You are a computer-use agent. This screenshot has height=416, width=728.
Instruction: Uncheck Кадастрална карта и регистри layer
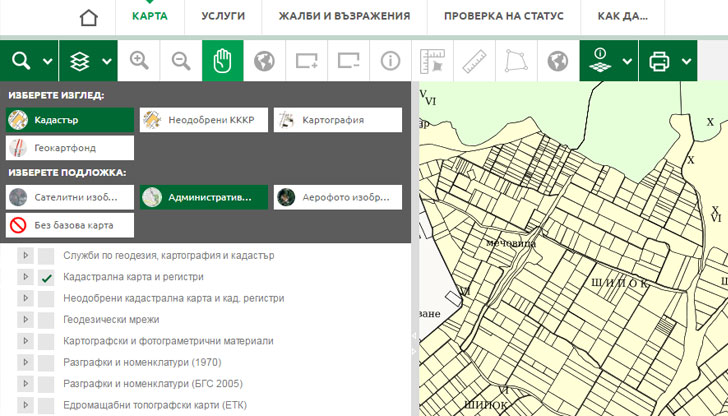pyautogui.click(x=46, y=277)
